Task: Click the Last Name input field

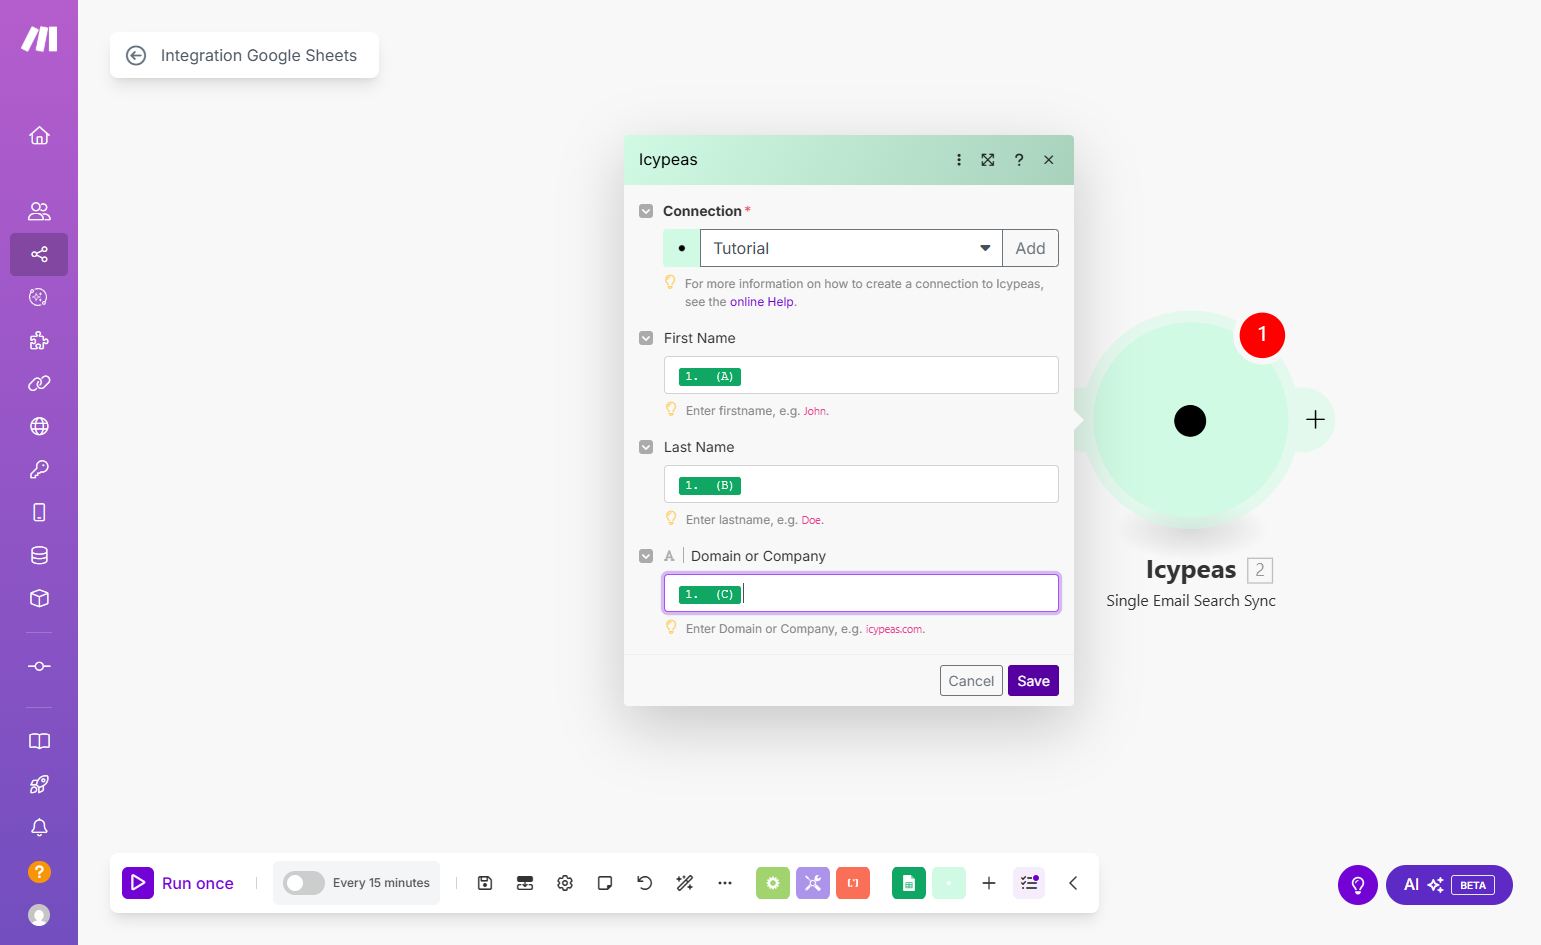Action: pyautogui.click(x=861, y=484)
